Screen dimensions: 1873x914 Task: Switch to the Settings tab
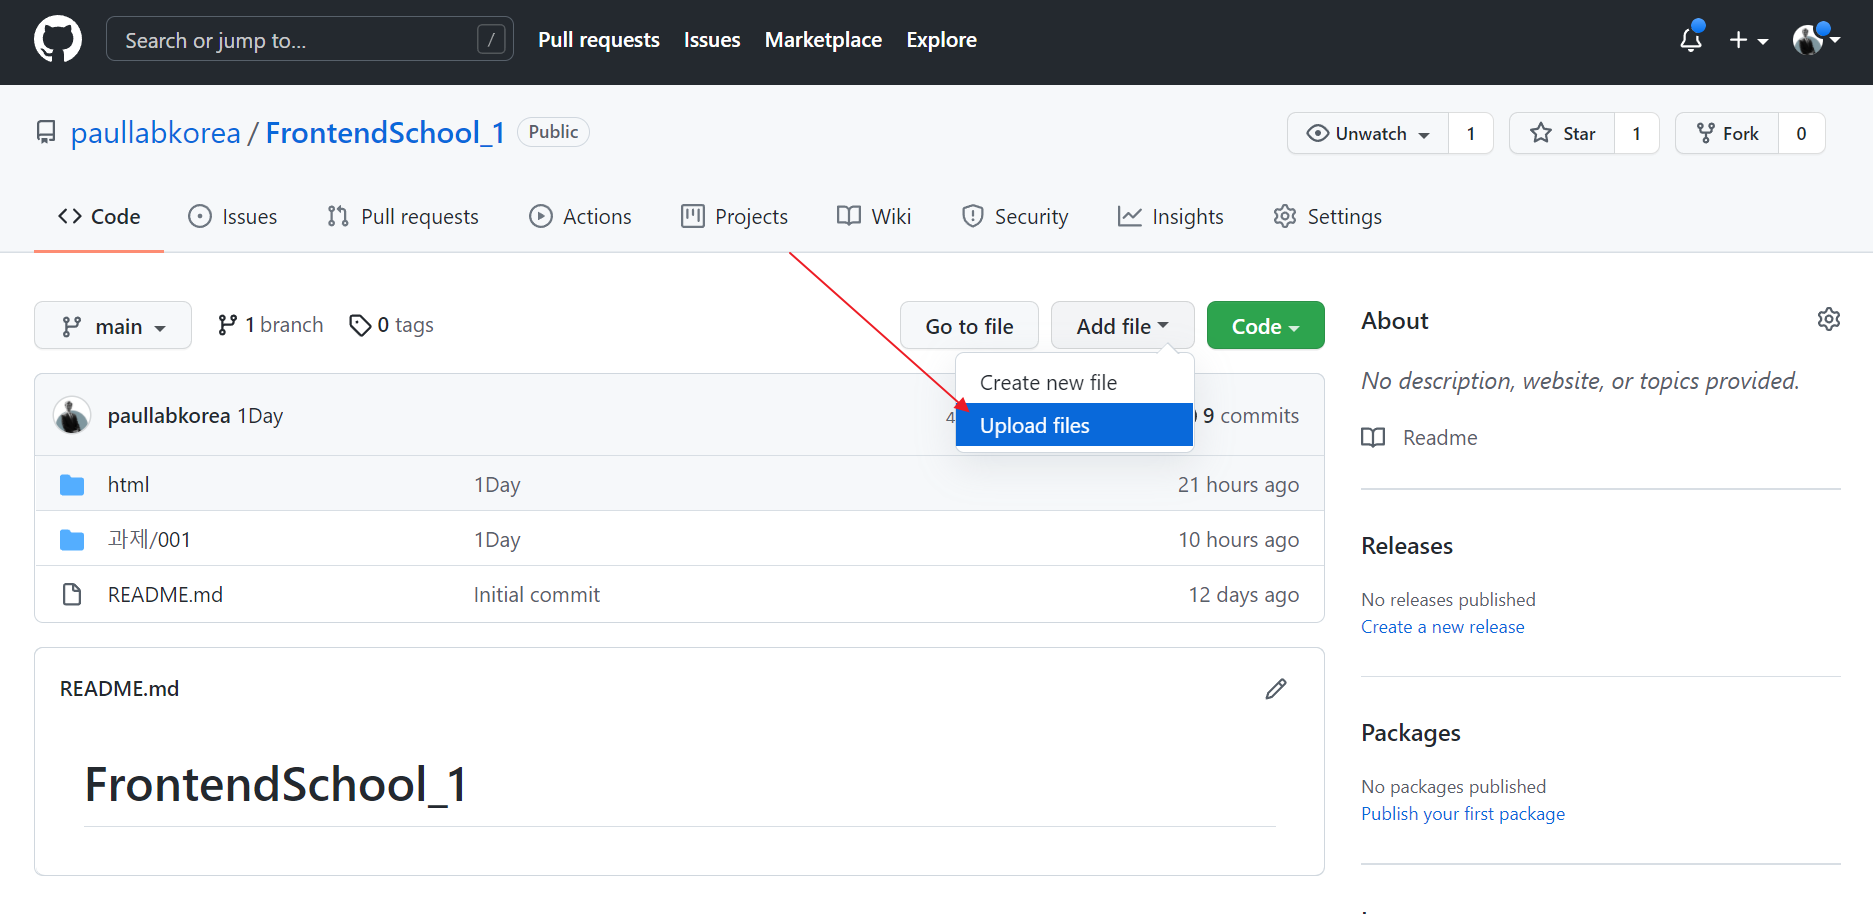(1327, 217)
